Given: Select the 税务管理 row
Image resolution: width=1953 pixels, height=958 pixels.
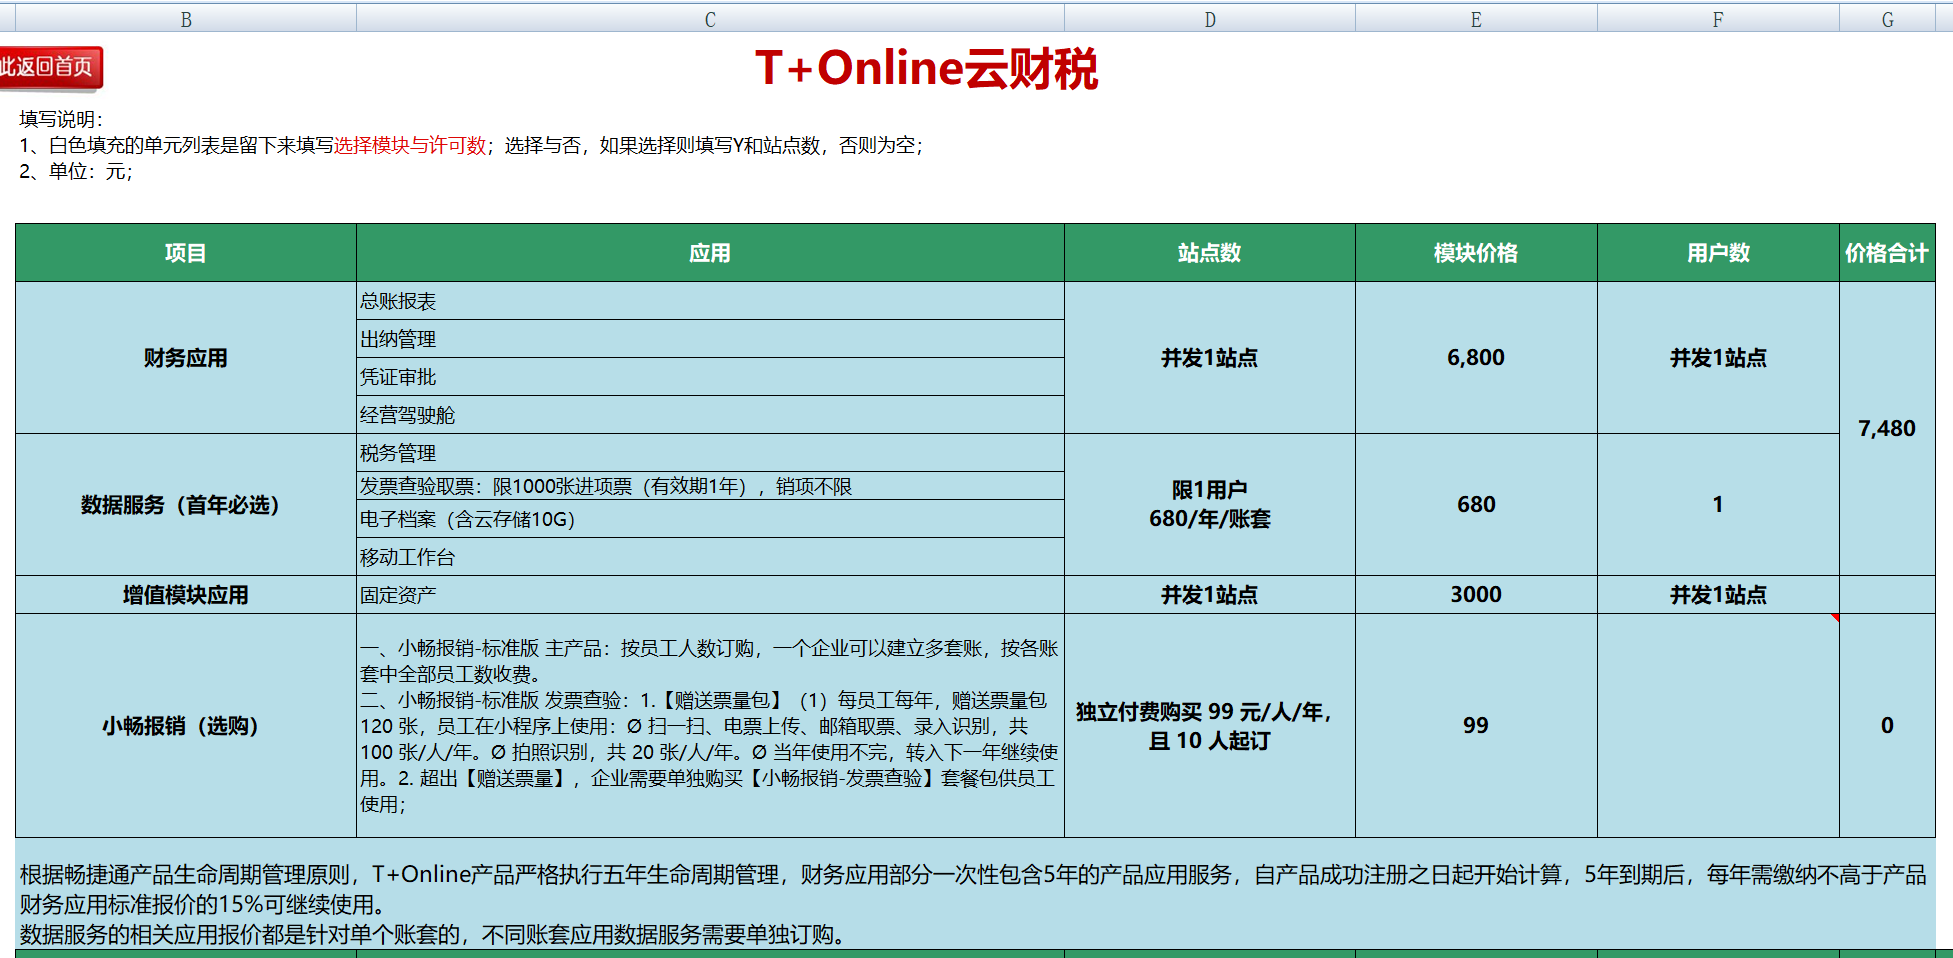Looking at the screenshot, I should click(710, 453).
